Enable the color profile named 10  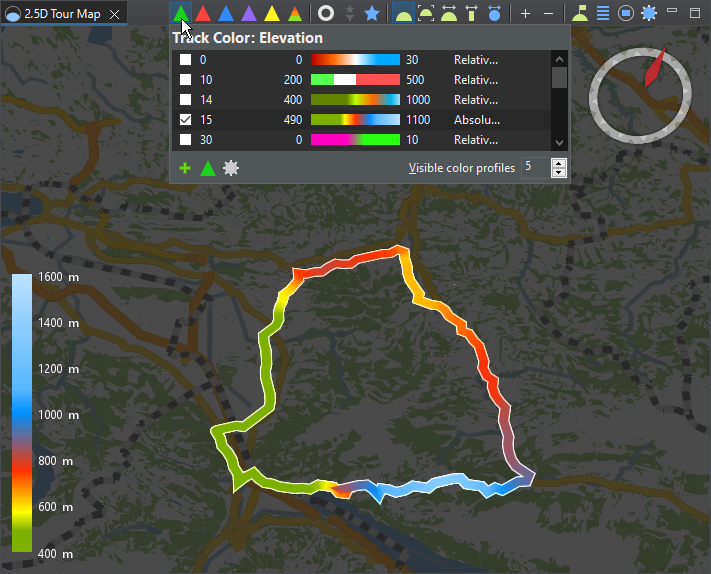pyautogui.click(x=185, y=79)
